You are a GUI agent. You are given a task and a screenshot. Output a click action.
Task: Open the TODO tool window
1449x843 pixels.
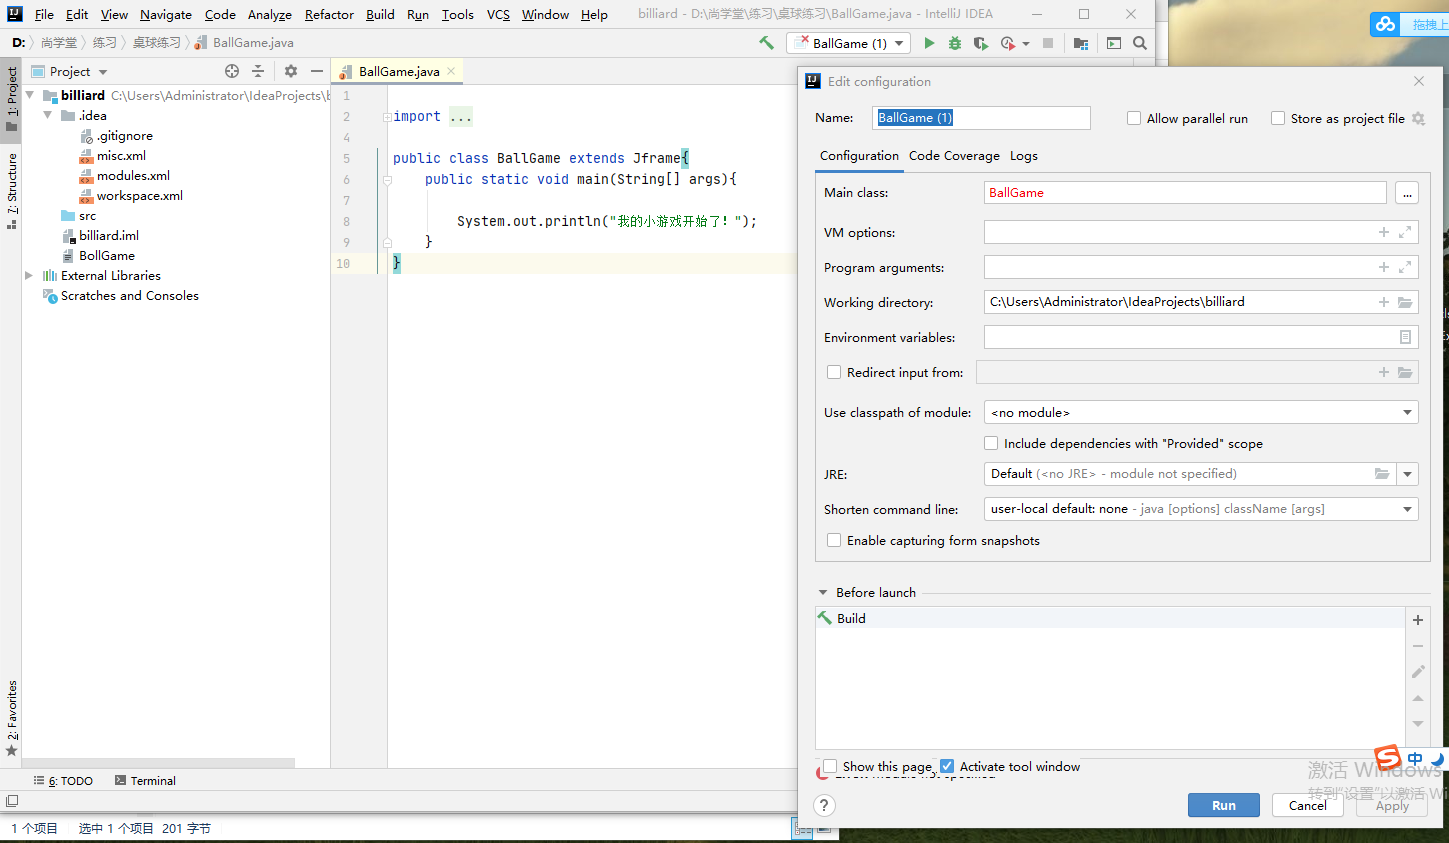point(63,781)
